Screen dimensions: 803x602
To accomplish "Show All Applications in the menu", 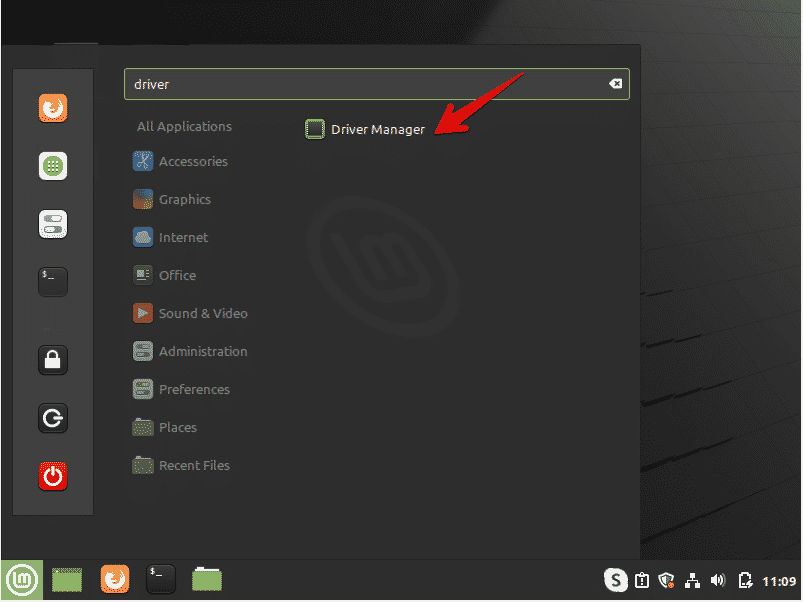I will pyautogui.click(x=184, y=126).
